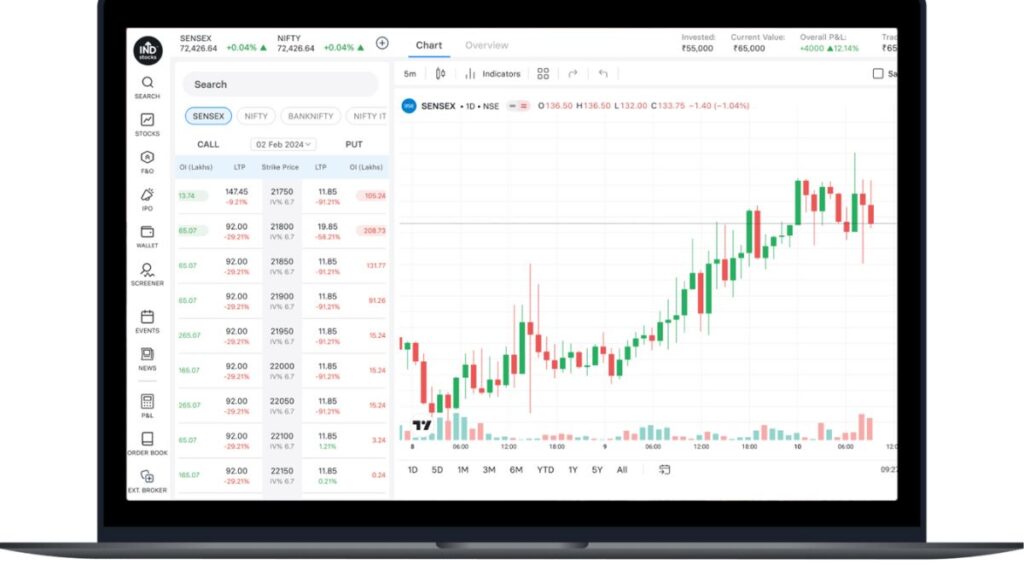Screen dimensions: 1024x570
Task: Select the All time range
Action: pos(622,469)
